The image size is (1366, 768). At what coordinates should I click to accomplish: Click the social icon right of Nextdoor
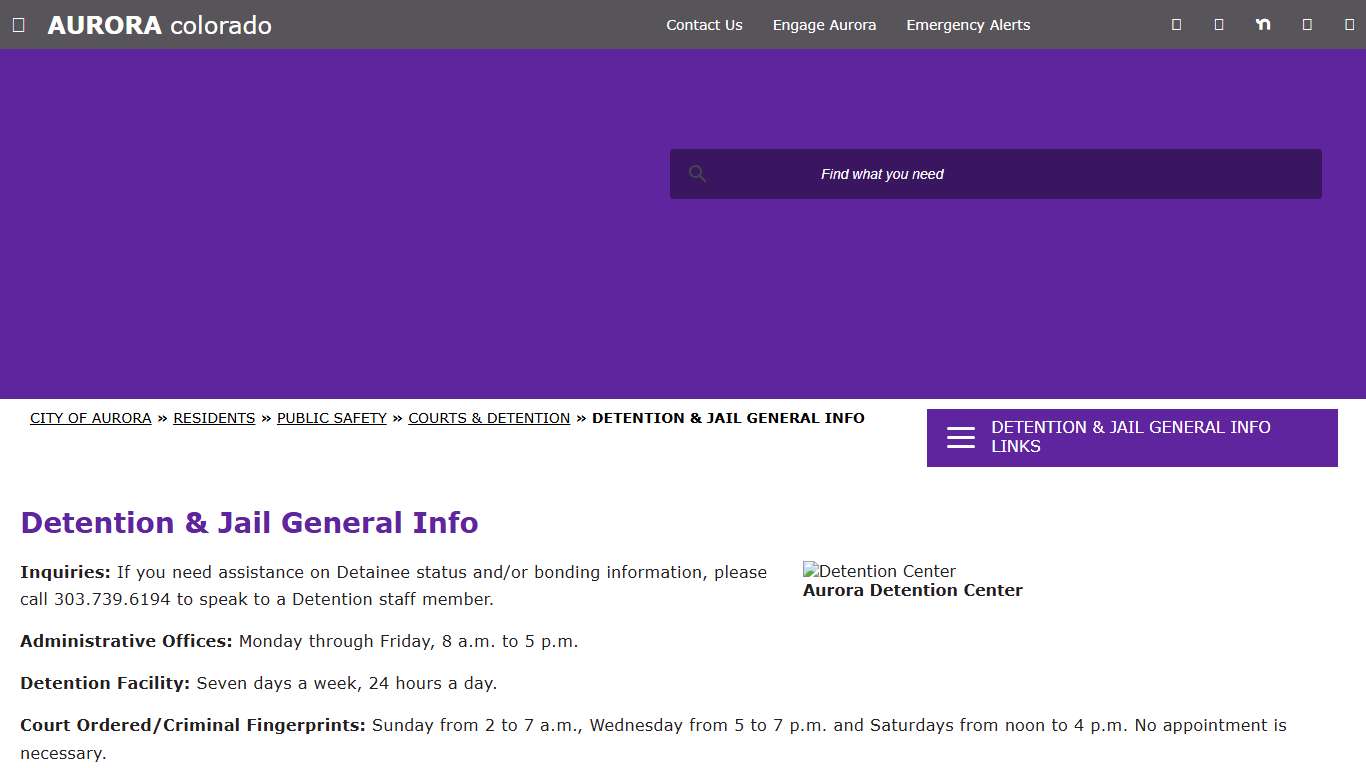1307,24
